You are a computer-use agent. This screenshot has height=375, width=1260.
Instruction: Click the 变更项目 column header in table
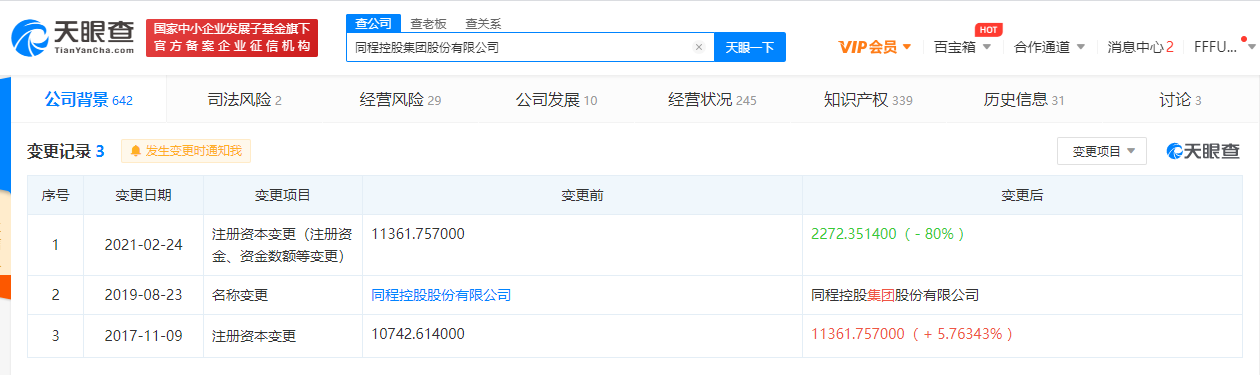283,195
